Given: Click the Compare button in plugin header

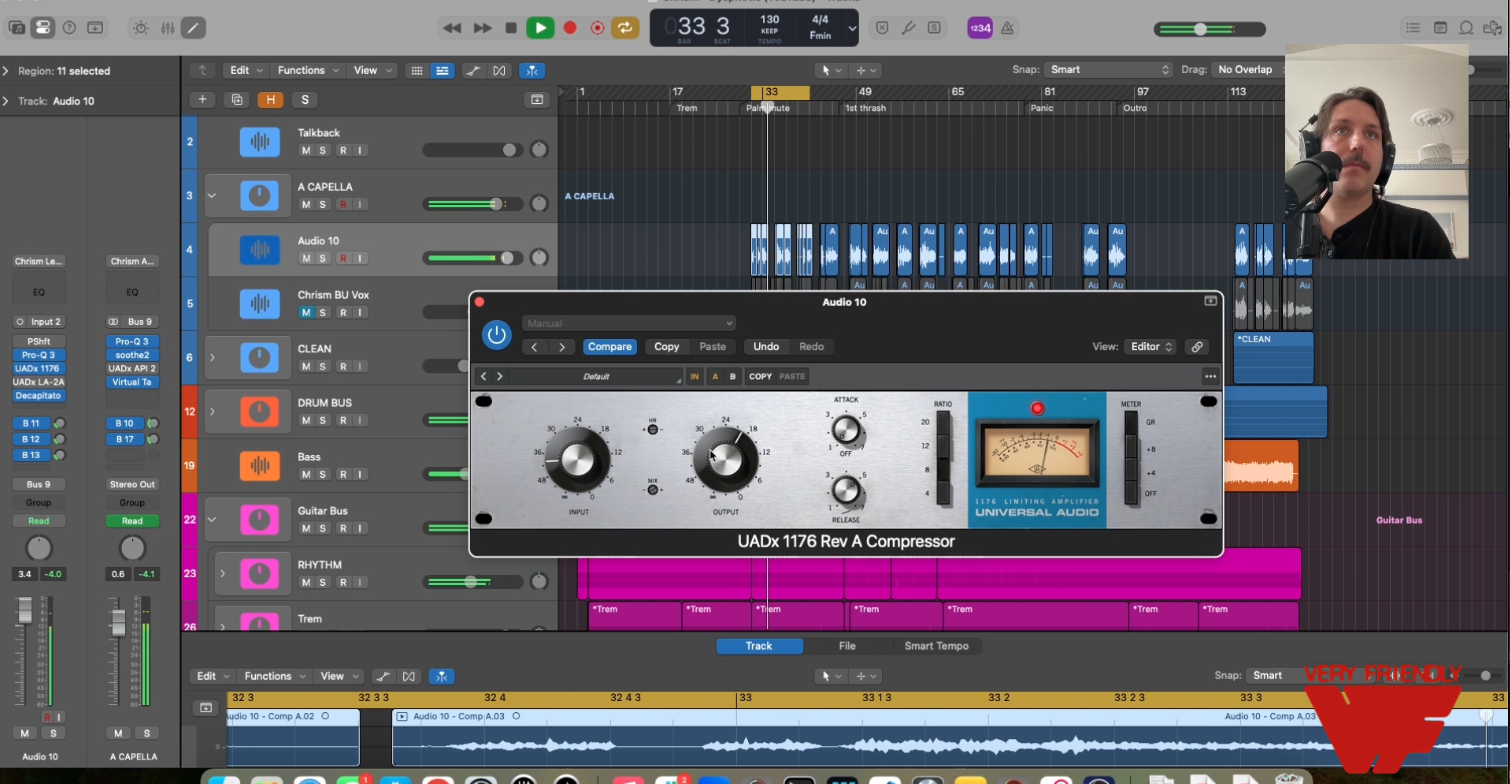Looking at the screenshot, I should pyautogui.click(x=609, y=347).
